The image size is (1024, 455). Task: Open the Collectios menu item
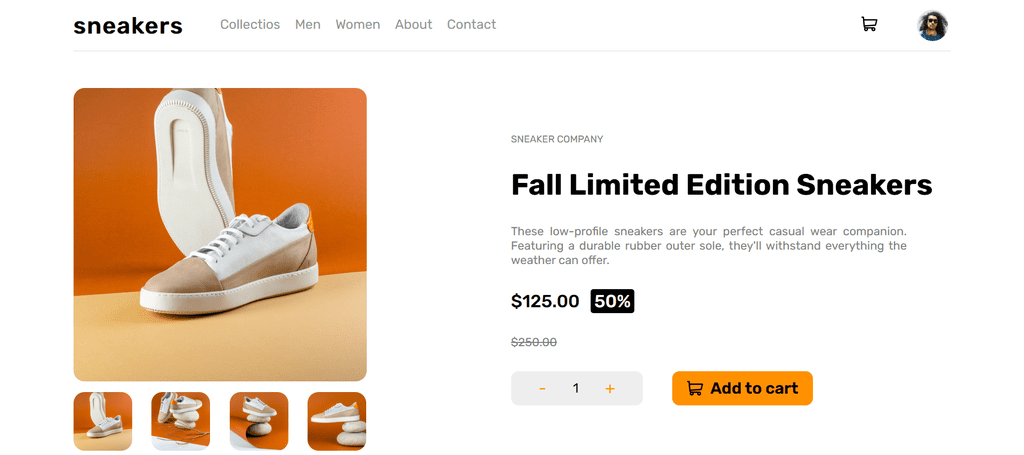pyautogui.click(x=249, y=24)
